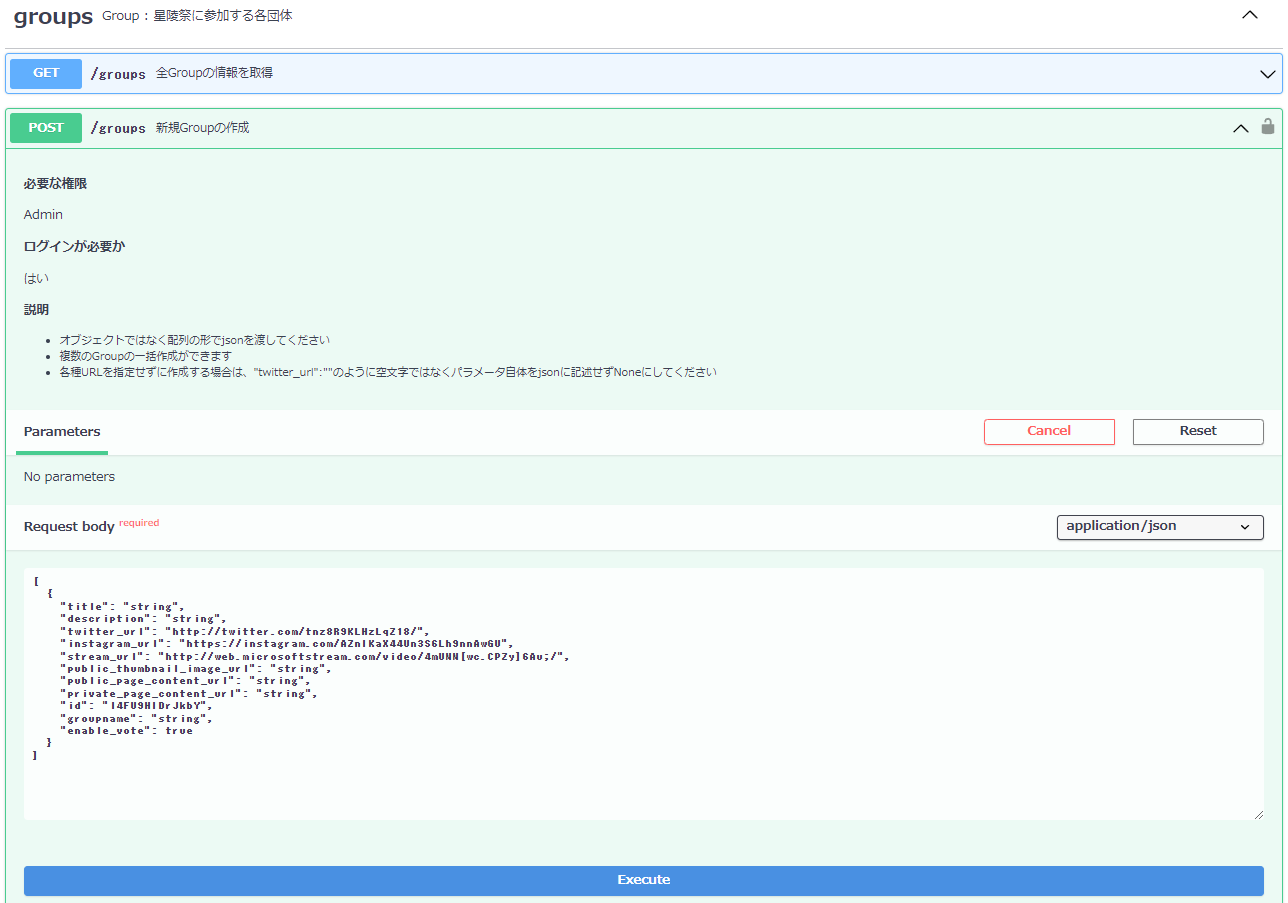This screenshot has width=1288, height=903.
Task: Click inside the request body JSON editor
Action: click(644, 694)
